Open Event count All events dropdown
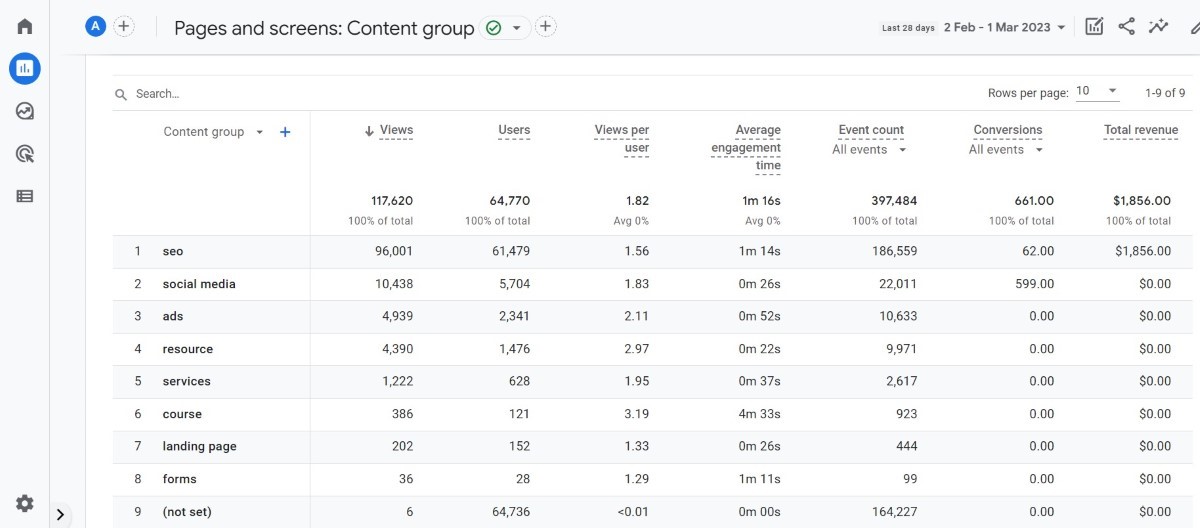 click(870, 150)
